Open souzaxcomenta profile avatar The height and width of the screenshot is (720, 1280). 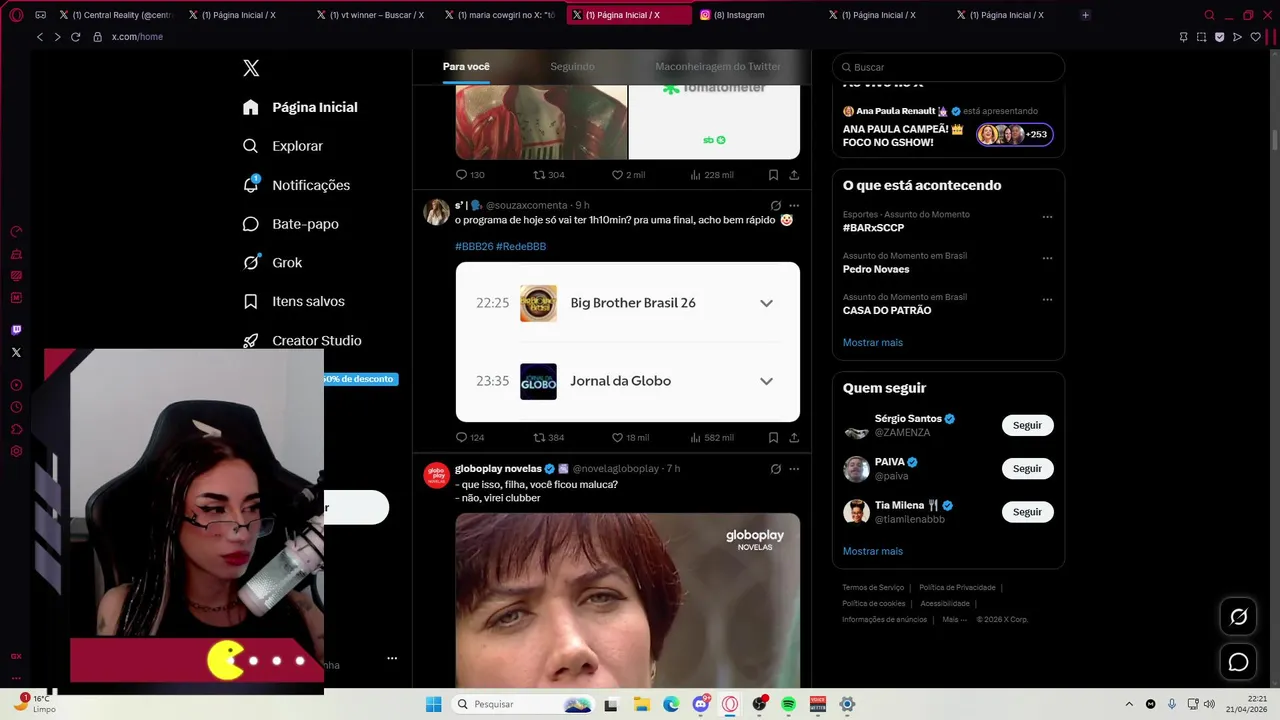pyautogui.click(x=436, y=212)
